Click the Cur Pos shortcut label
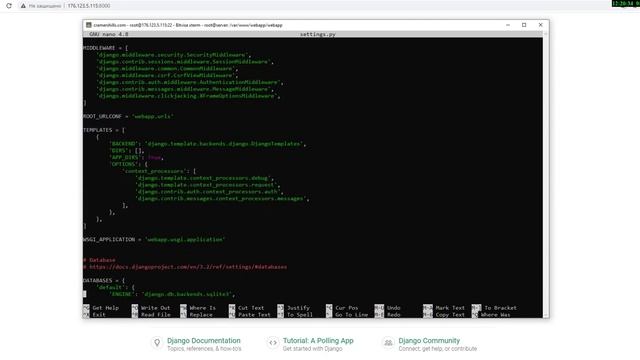Screen dimensions: 640x360 click(x=347, y=308)
